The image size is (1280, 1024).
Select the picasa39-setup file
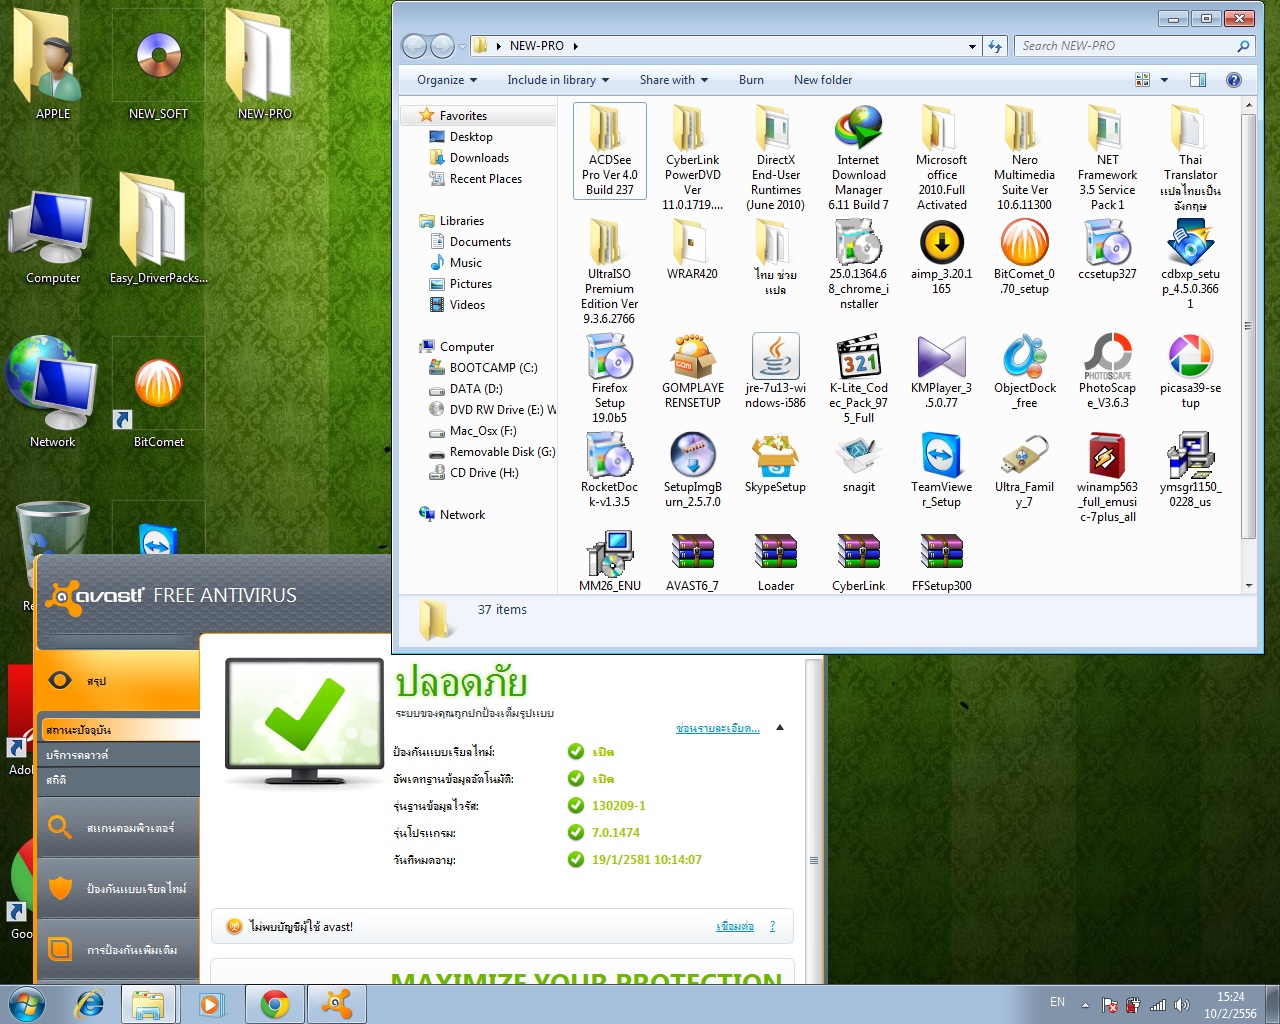1191,371
